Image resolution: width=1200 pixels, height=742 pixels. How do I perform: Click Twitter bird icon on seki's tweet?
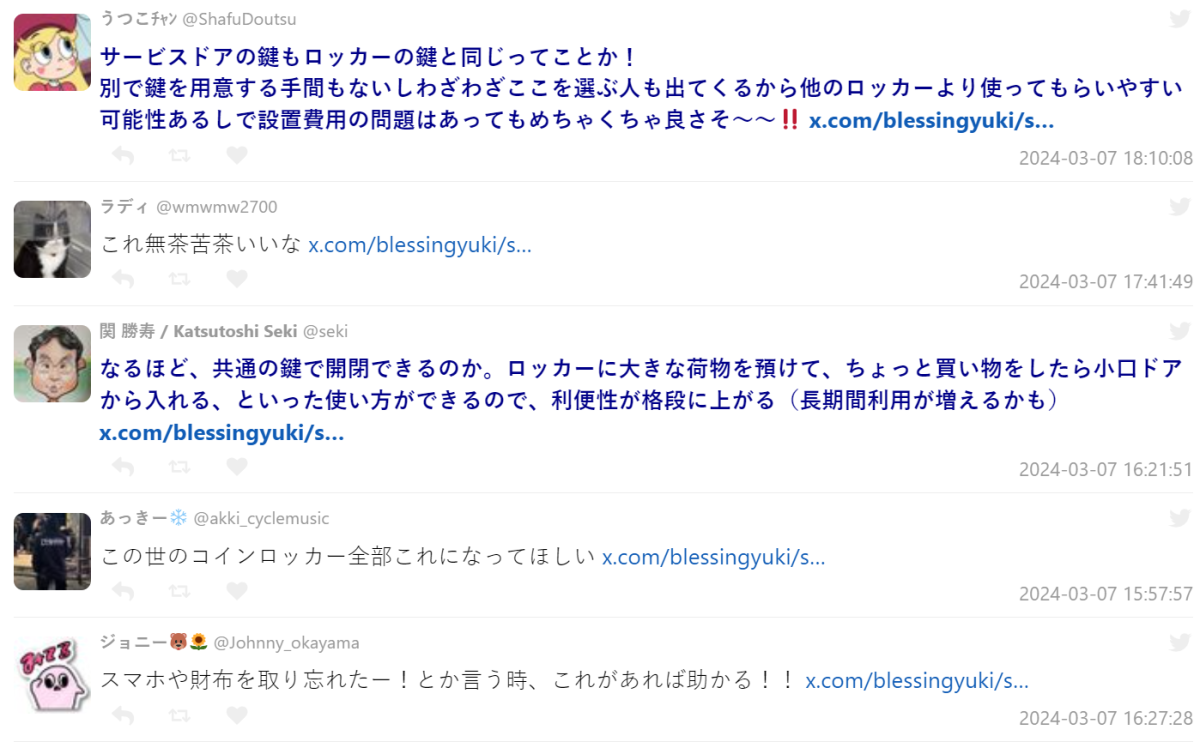tap(1180, 331)
